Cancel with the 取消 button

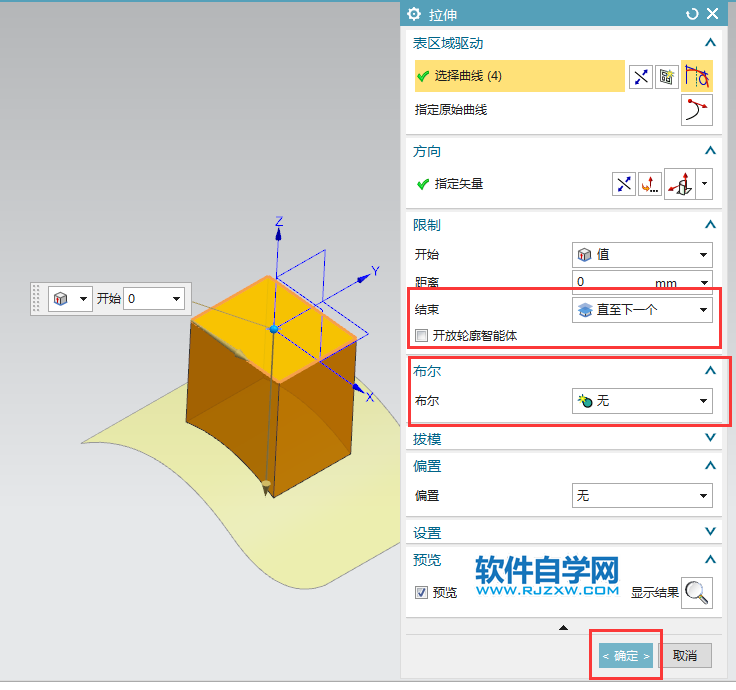coord(685,655)
